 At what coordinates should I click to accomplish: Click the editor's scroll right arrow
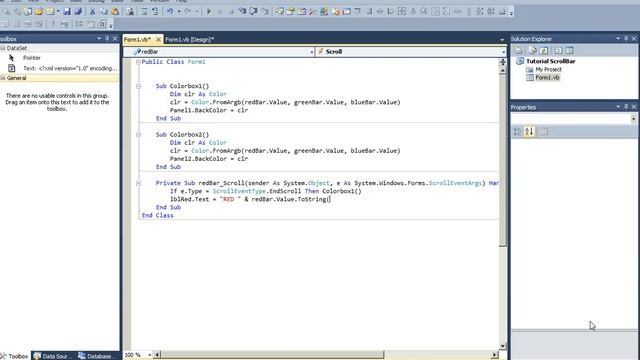pyautogui.click(x=495, y=355)
